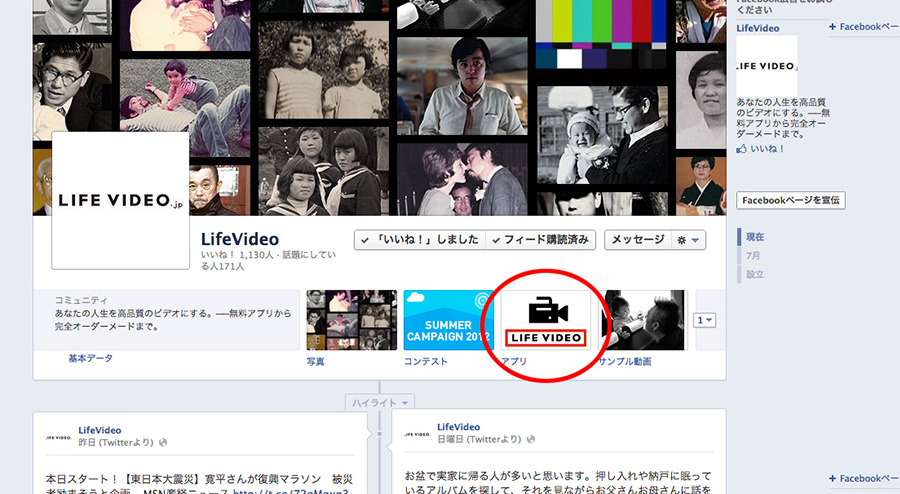The height and width of the screenshot is (494, 900).
Task: Click the globe privacy icon on left post
Action: pyautogui.click(x=163, y=442)
